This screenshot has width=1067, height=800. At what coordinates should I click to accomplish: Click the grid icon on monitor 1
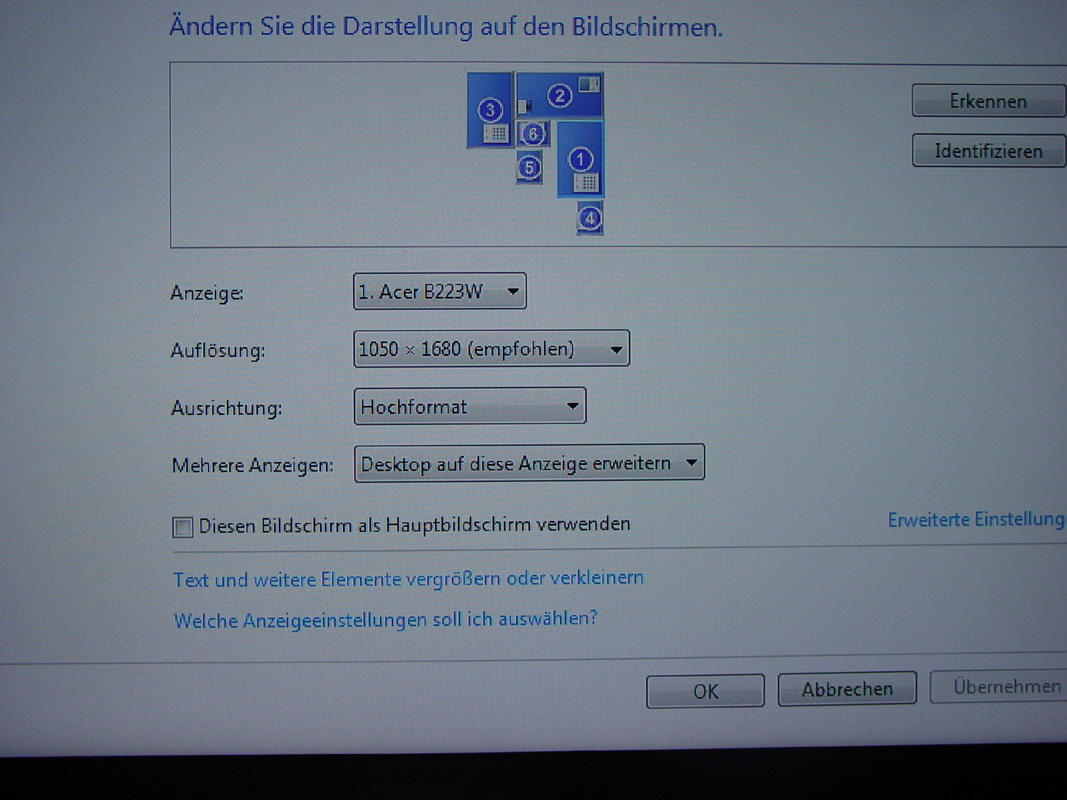tap(586, 182)
